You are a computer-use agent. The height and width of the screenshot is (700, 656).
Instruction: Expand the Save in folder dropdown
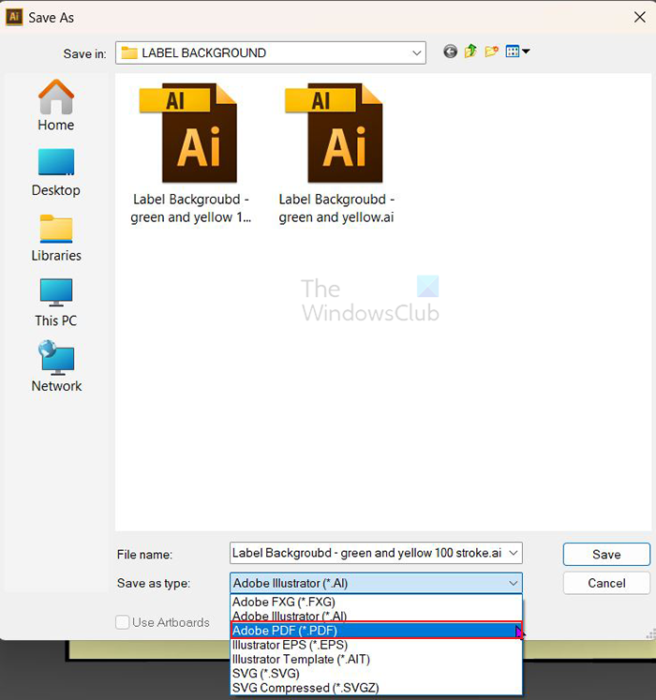click(416, 53)
